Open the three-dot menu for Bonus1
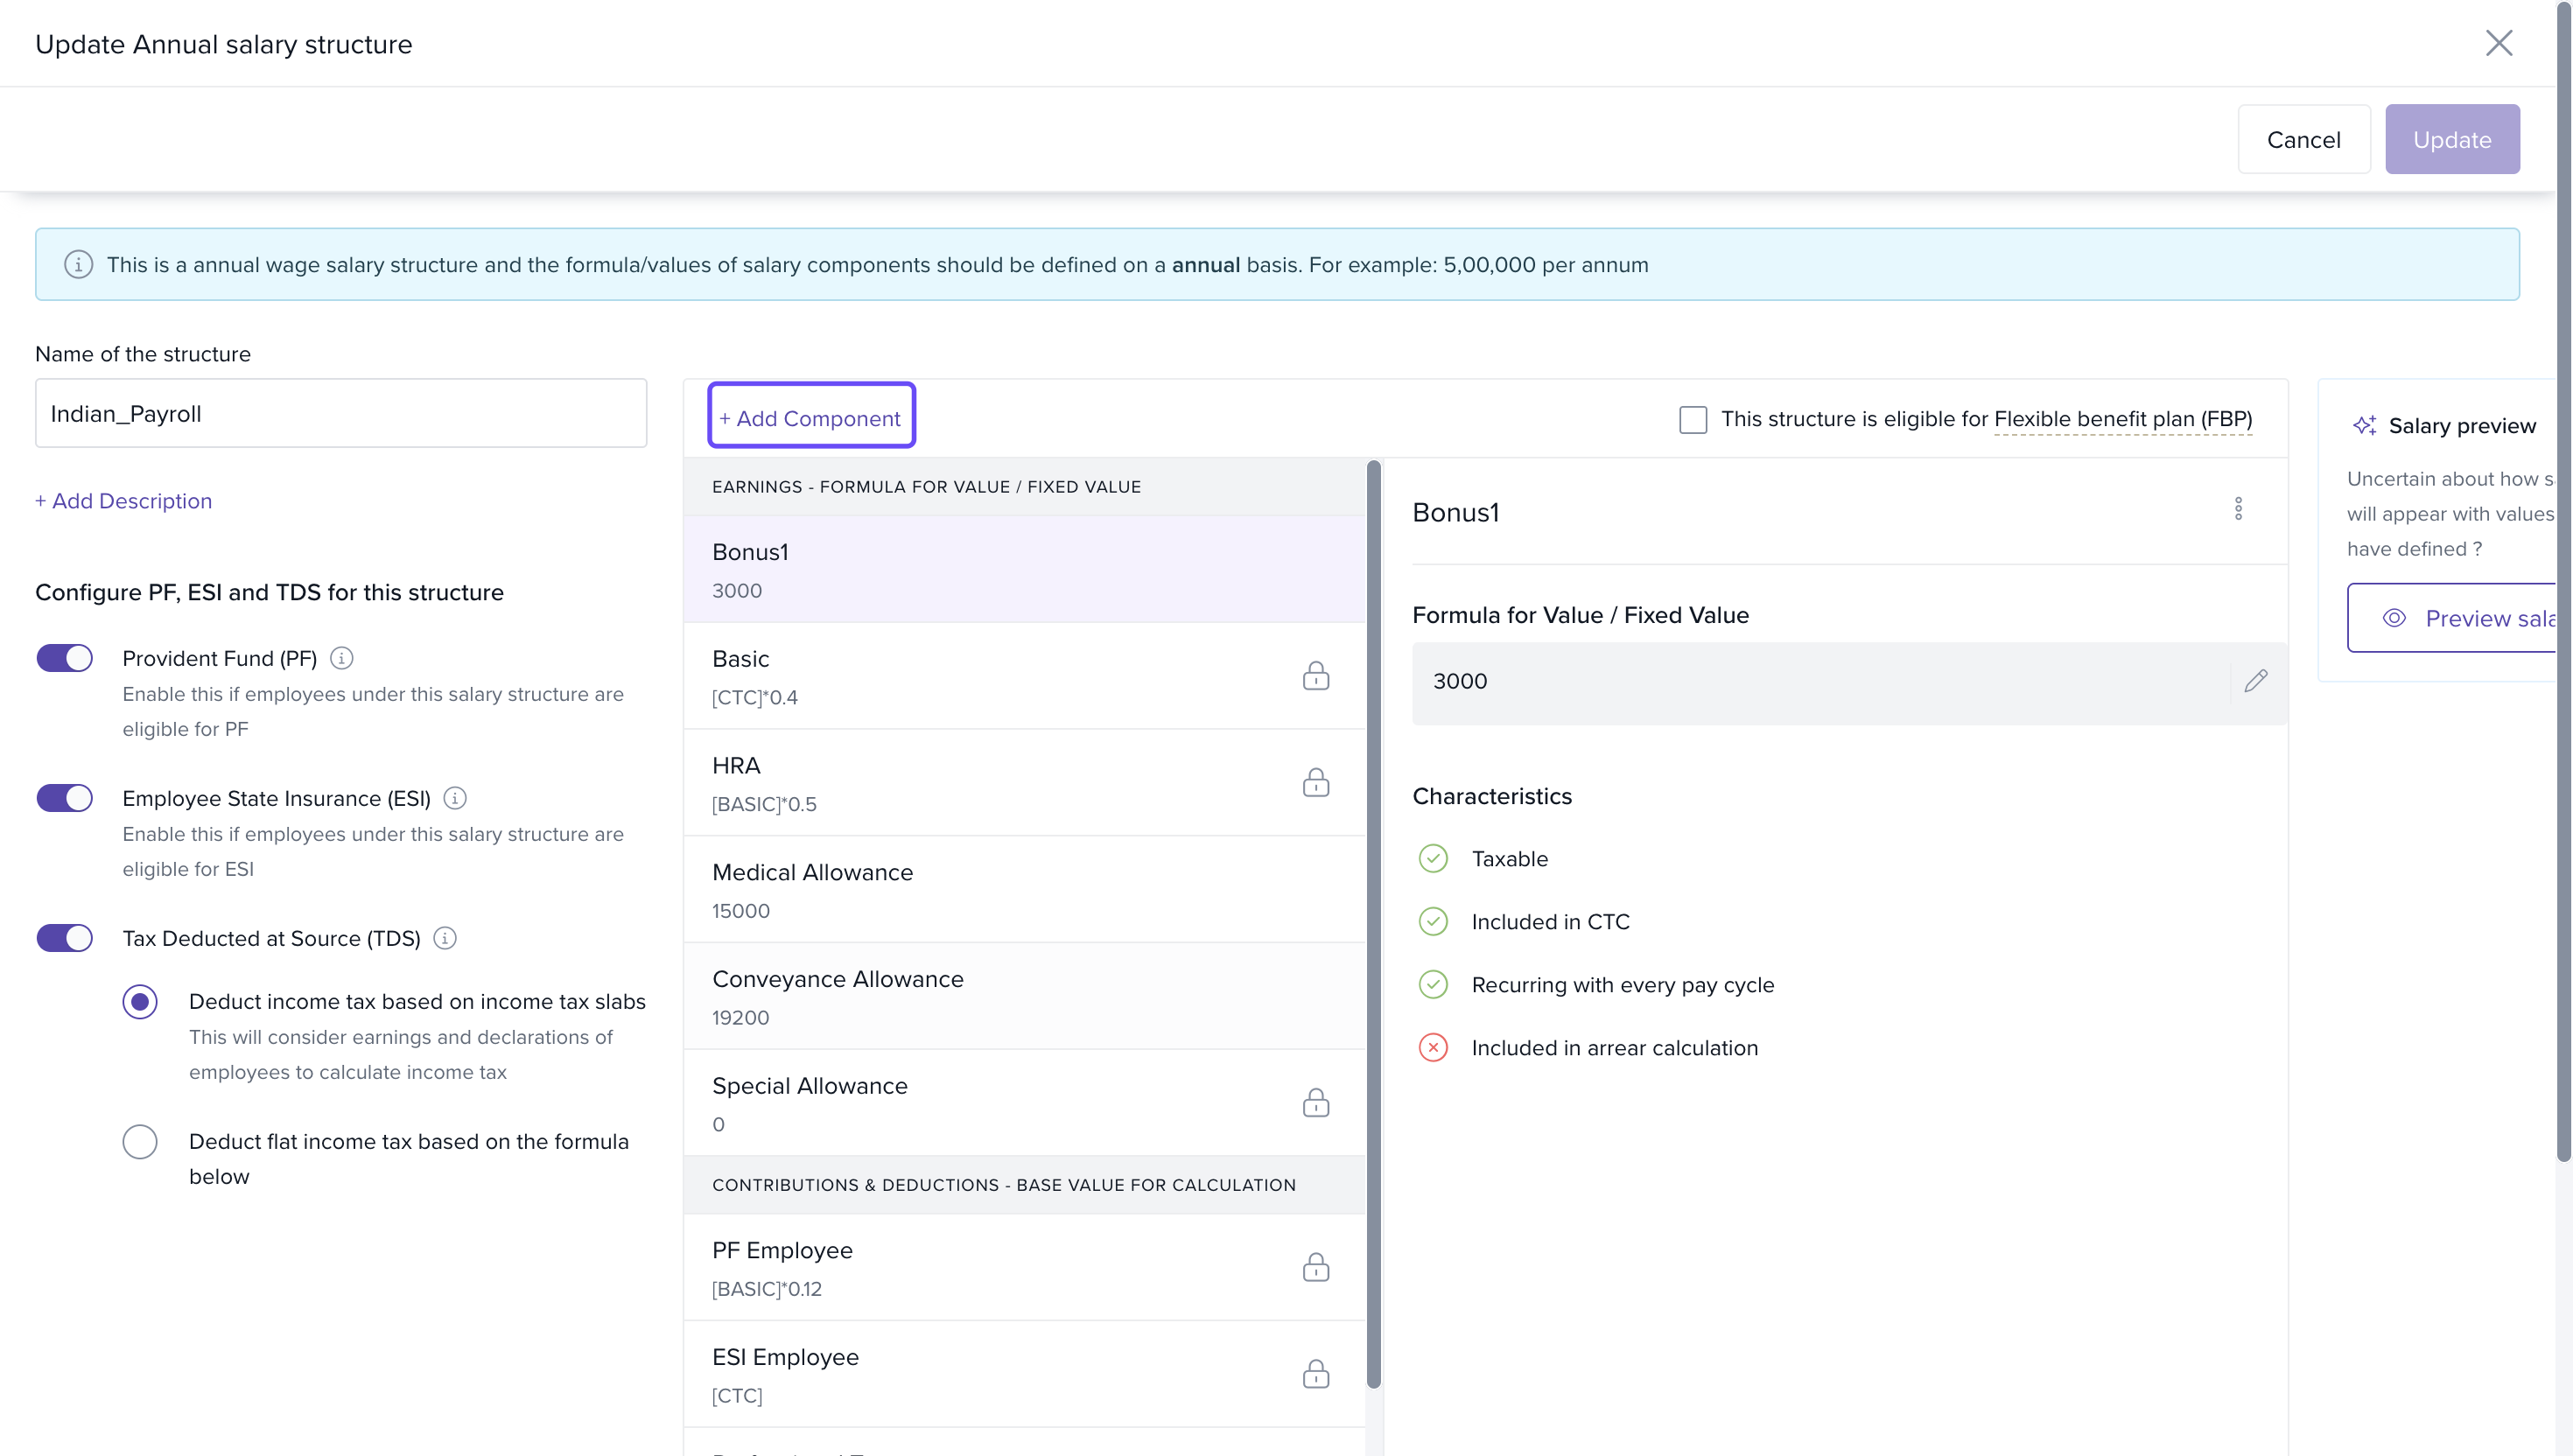 pyautogui.click(x=2238, y=509)
